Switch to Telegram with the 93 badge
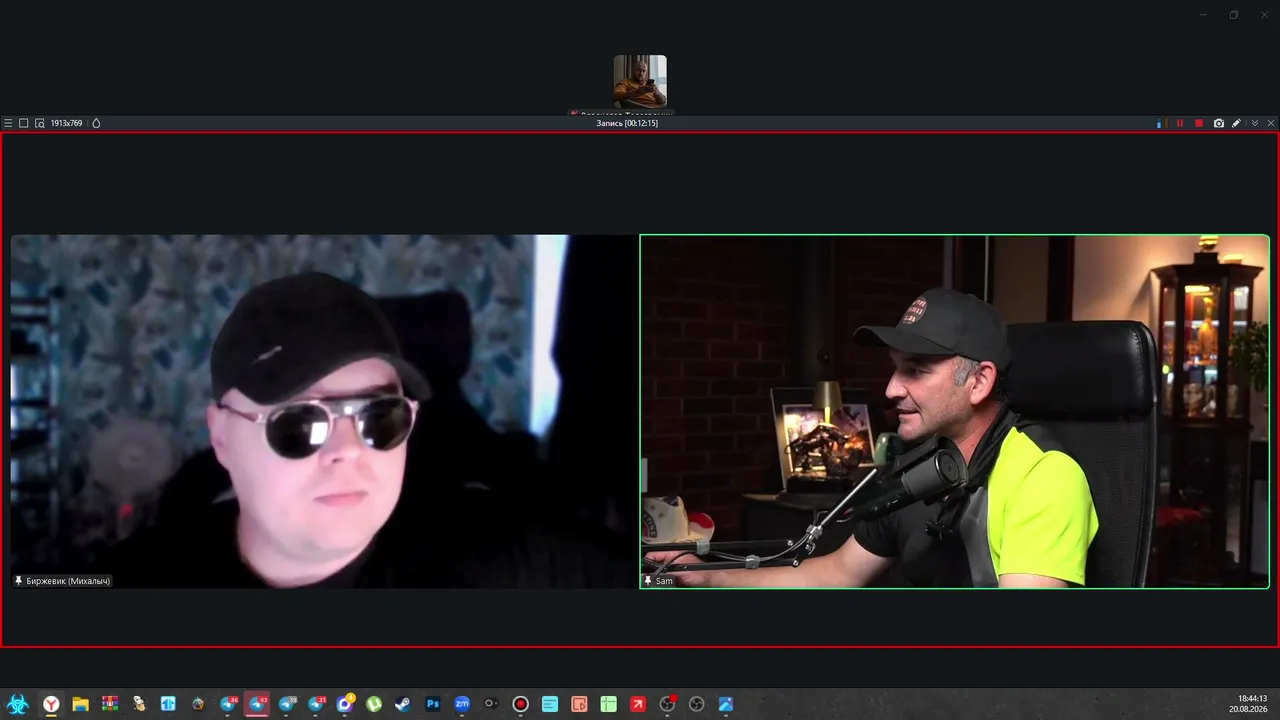Screen dimensions: 1280x720 (258, 704)
